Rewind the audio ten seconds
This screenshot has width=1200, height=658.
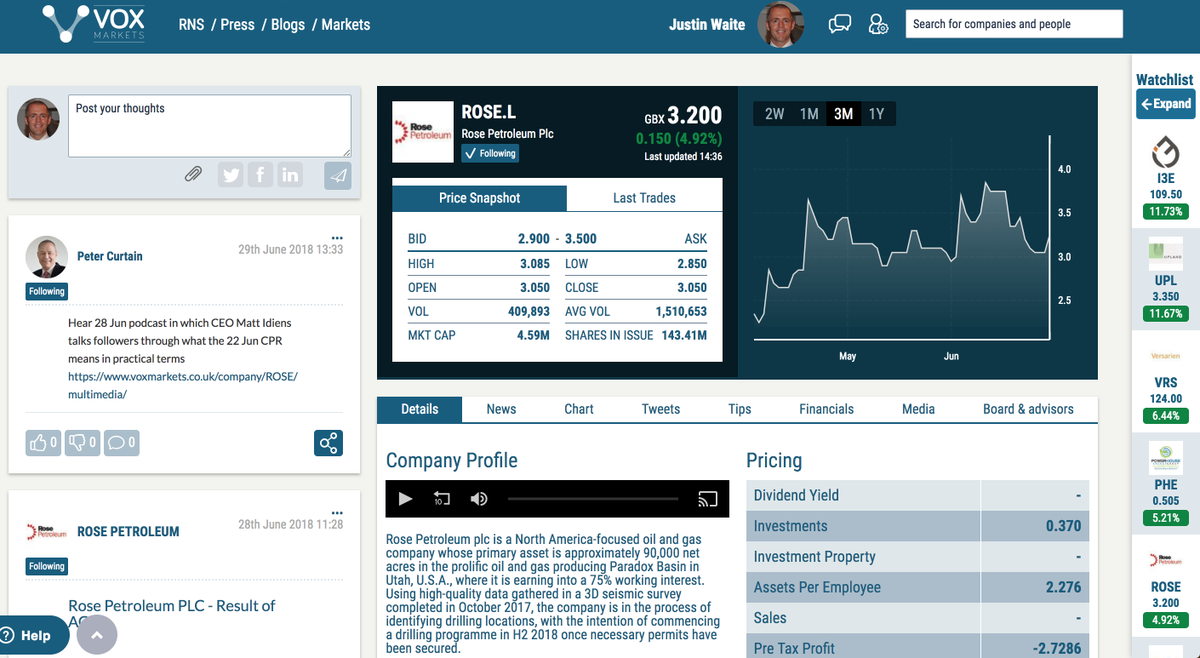coord(442,498)
